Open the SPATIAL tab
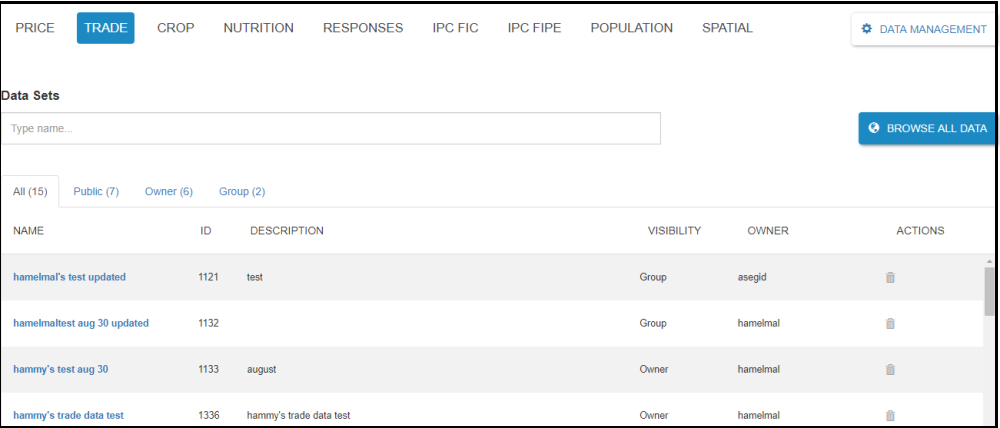Viewport: 1000px width, 428px height. coord(727,28)
